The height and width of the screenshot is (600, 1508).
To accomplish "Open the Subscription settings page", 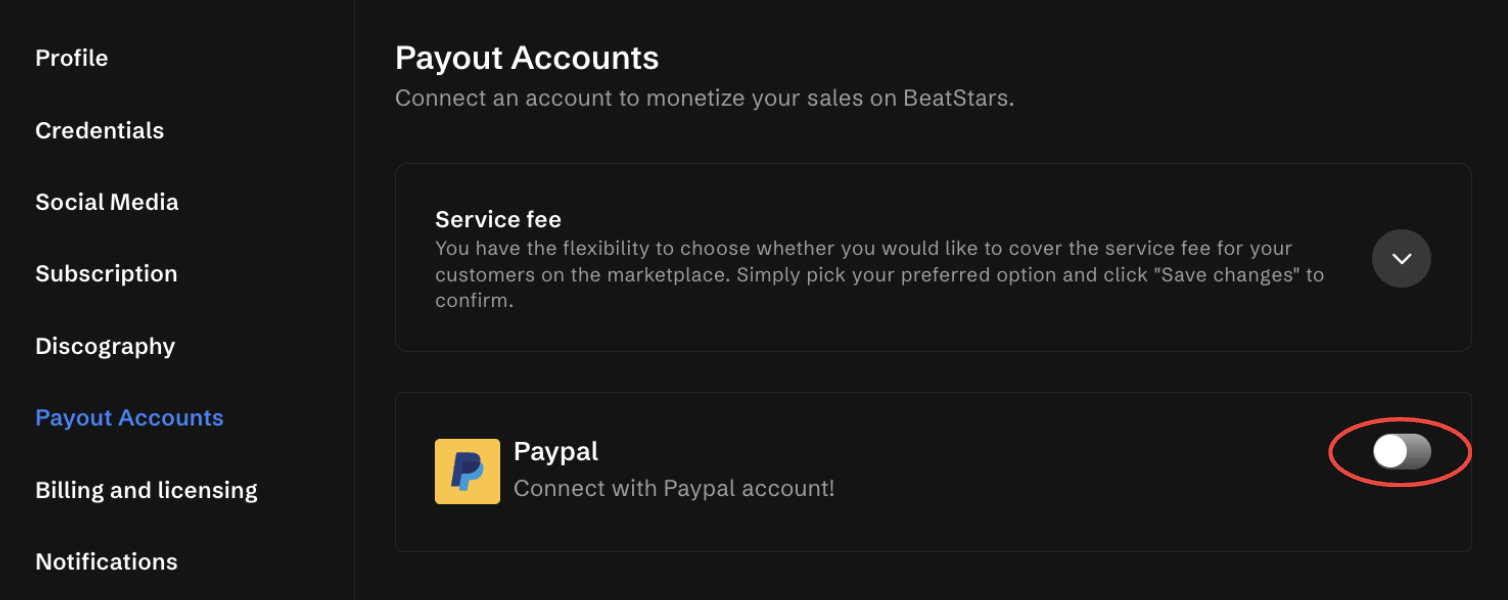I will (x=106, y=274).
